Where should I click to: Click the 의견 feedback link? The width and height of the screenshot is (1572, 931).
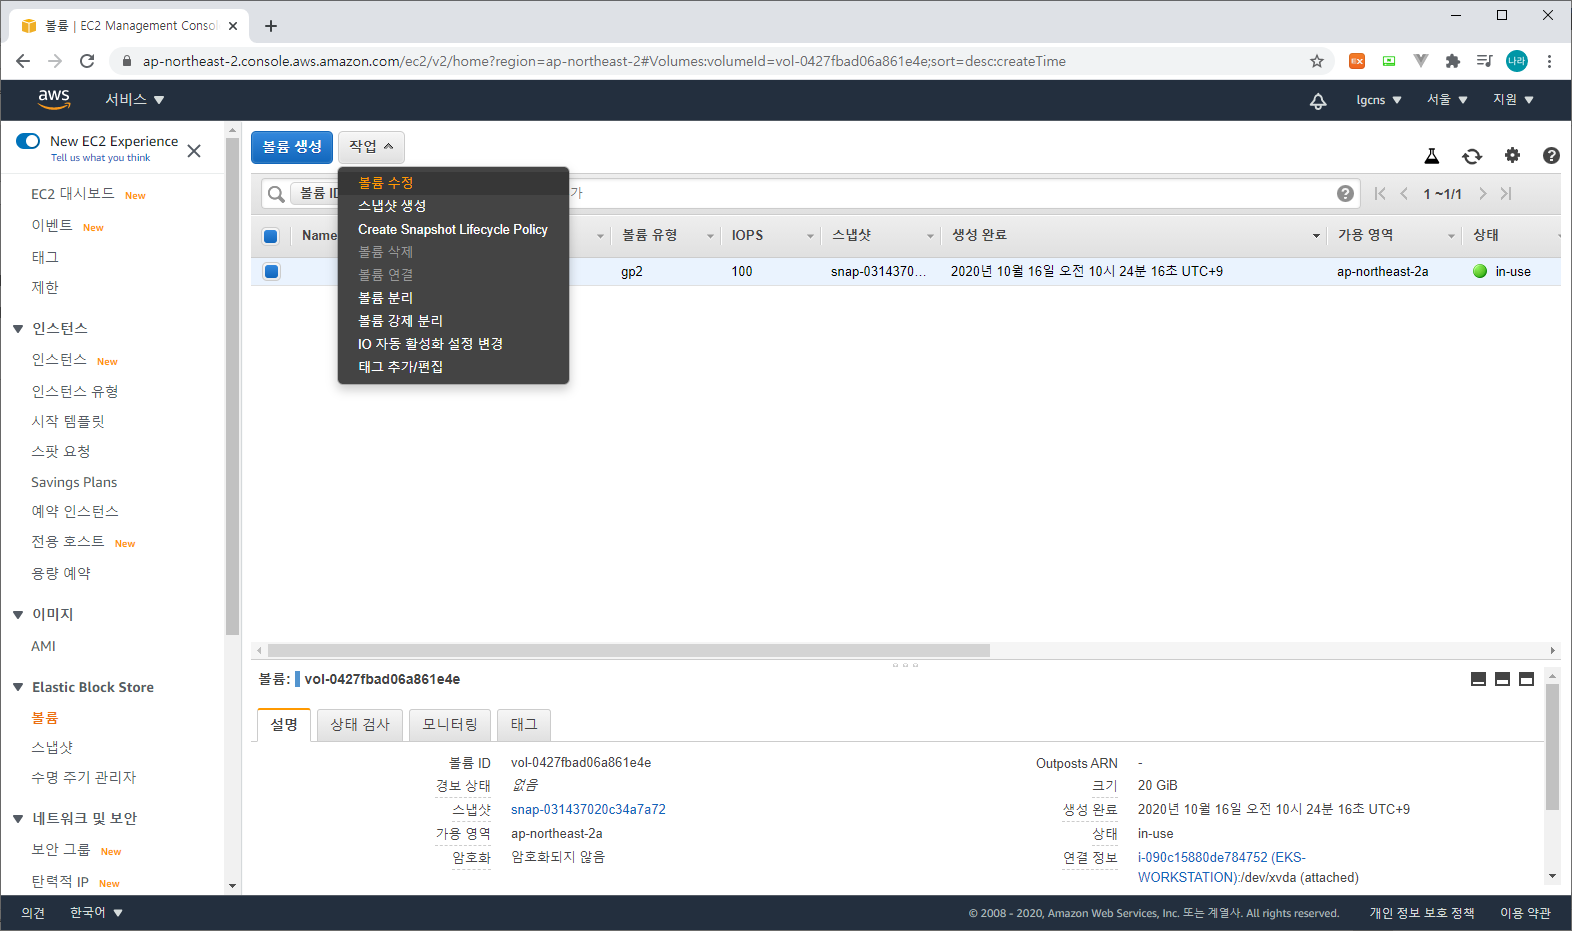tap(33, 913)
